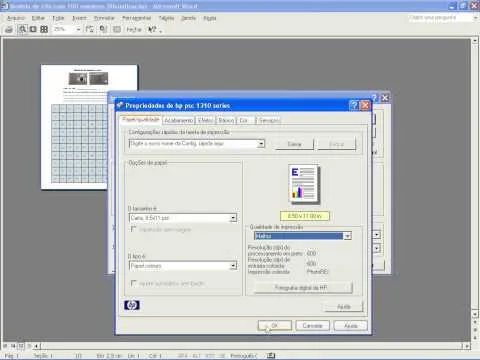Open toolbar options arrow after help icon
This screenshot has height=360, width=480.
[161, 31]
